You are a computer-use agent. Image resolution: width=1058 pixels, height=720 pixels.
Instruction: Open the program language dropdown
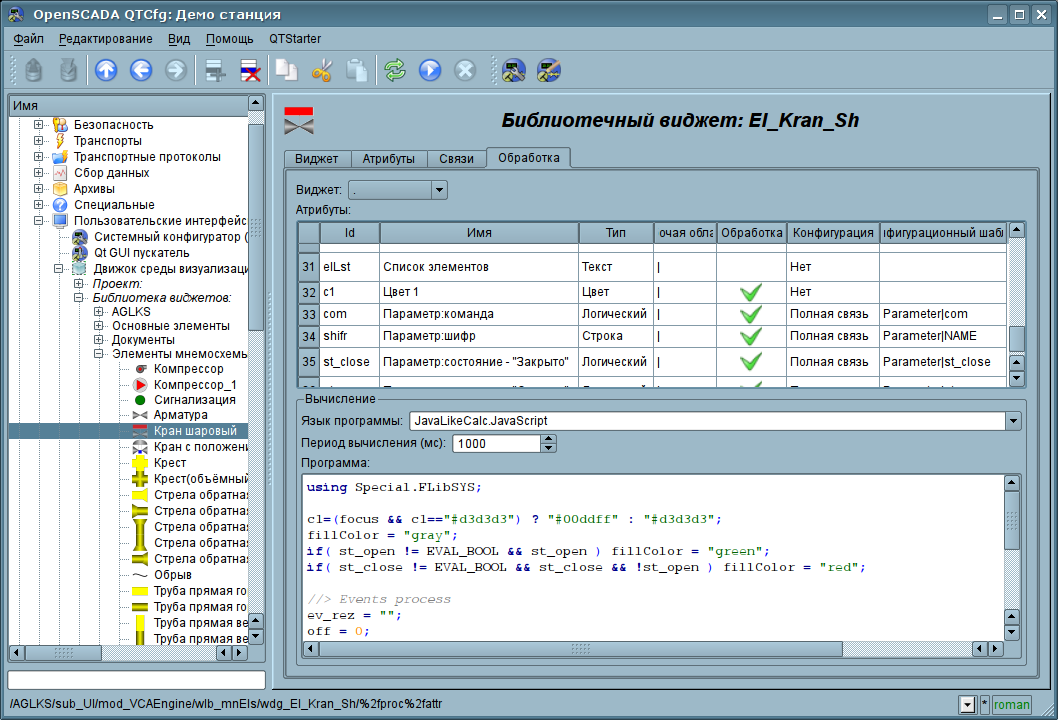[1014, 421]
